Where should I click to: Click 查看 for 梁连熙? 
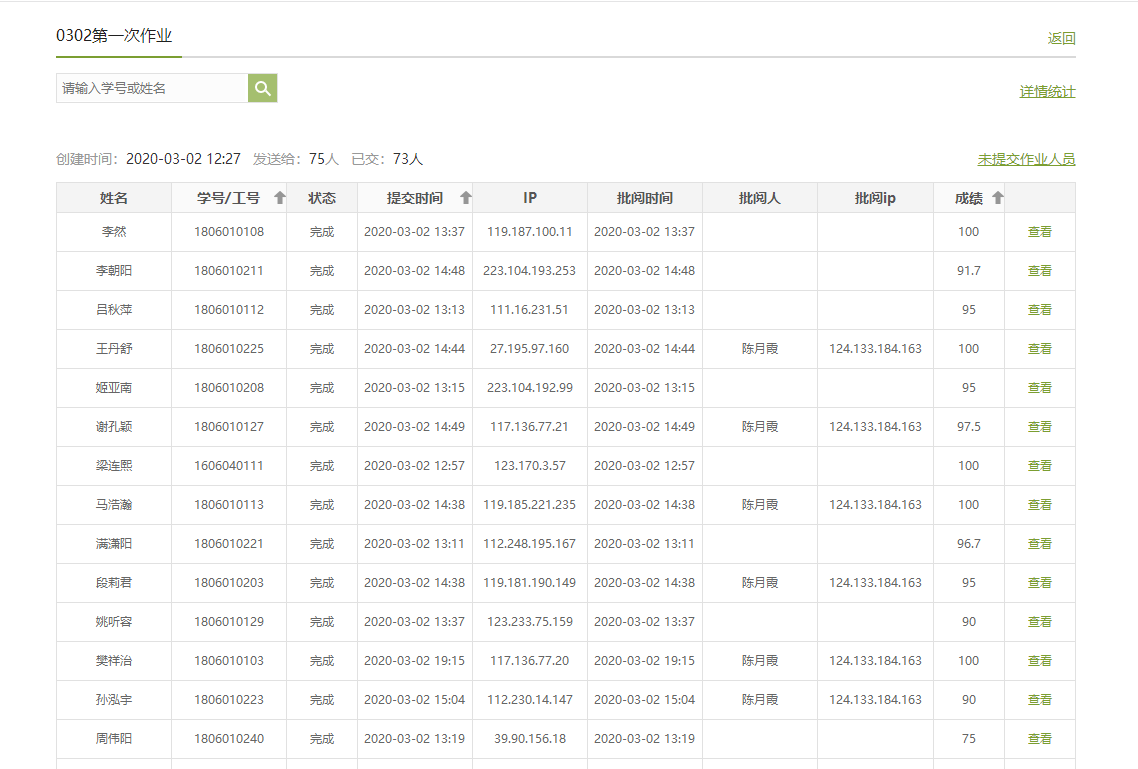pos(1039,466)
